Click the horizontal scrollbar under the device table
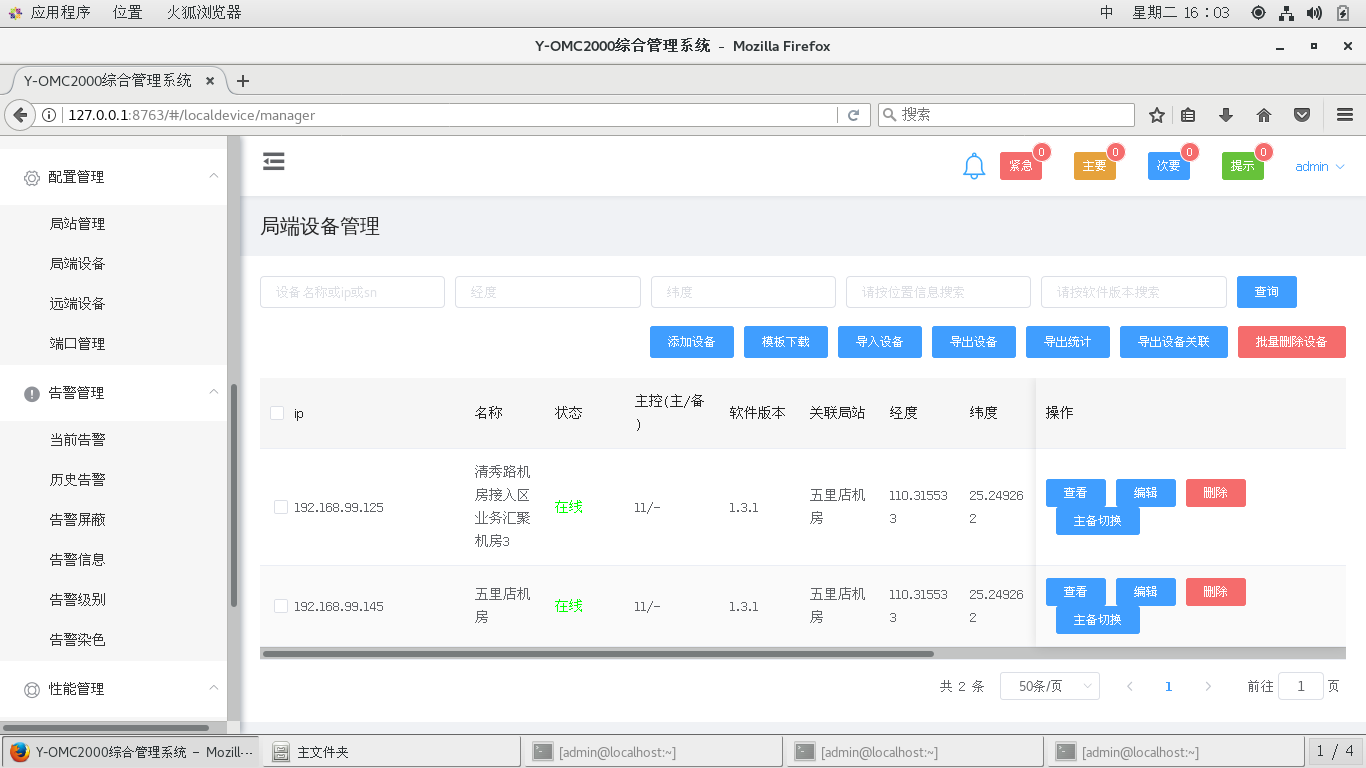The width and height of the screenshot is (1366, 768). point(597,654)
